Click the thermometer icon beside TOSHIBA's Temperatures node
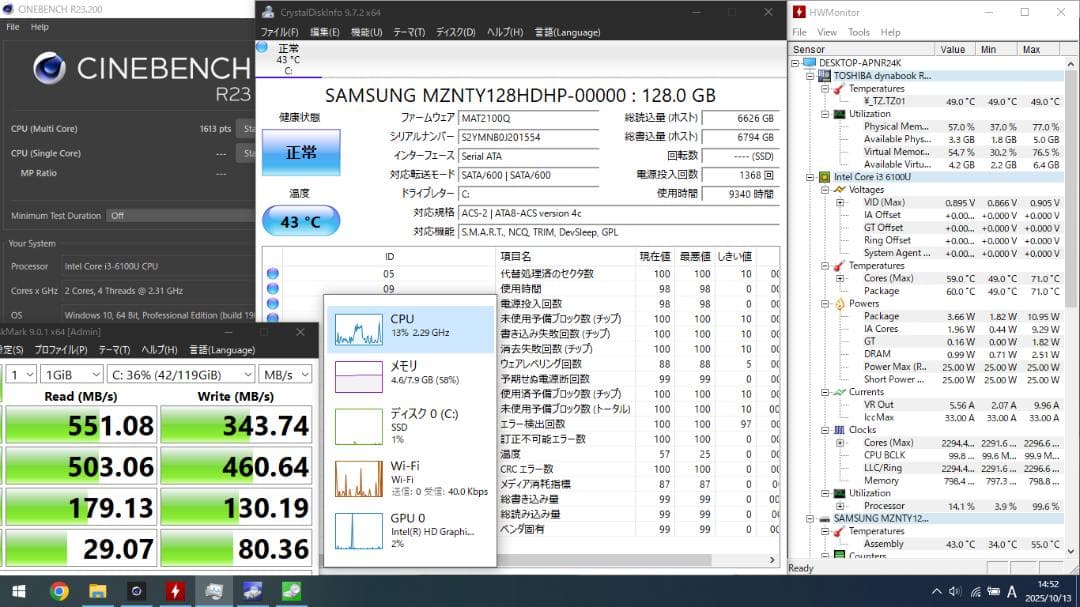The height and width of the screenshot is (607, 1080). tap(839, 89)
